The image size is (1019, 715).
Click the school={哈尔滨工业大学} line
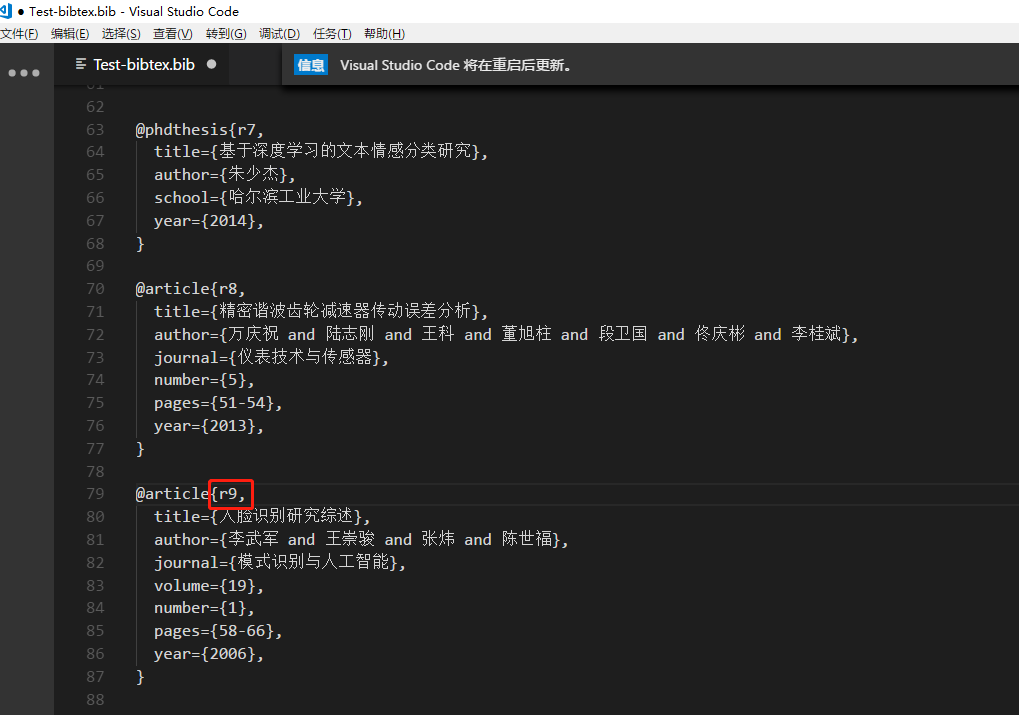click(258, 197)
